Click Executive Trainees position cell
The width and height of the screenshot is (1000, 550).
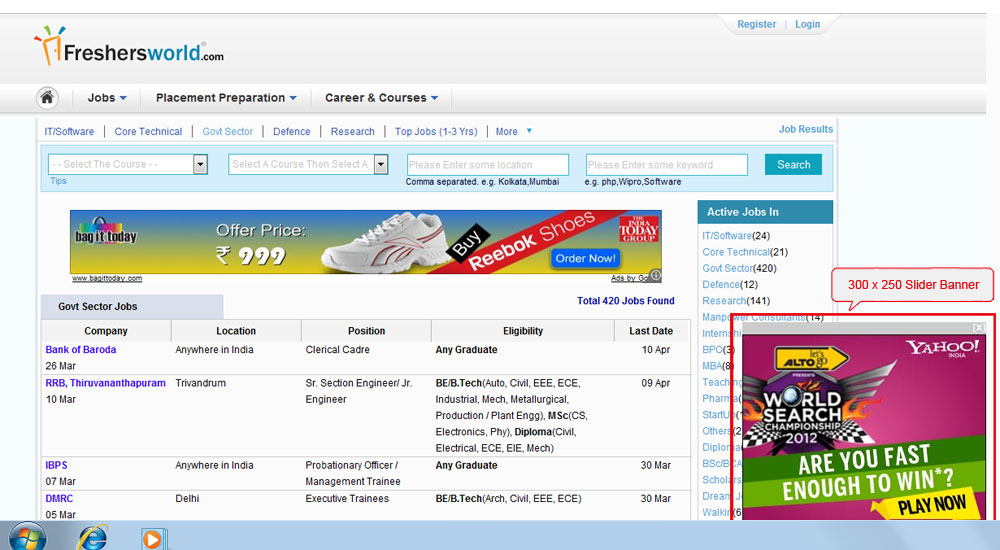pyautogui.click(x=347, y=498)
